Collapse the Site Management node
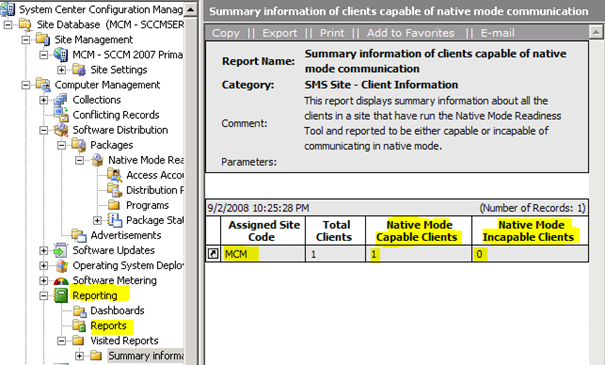 click(26, 39)
